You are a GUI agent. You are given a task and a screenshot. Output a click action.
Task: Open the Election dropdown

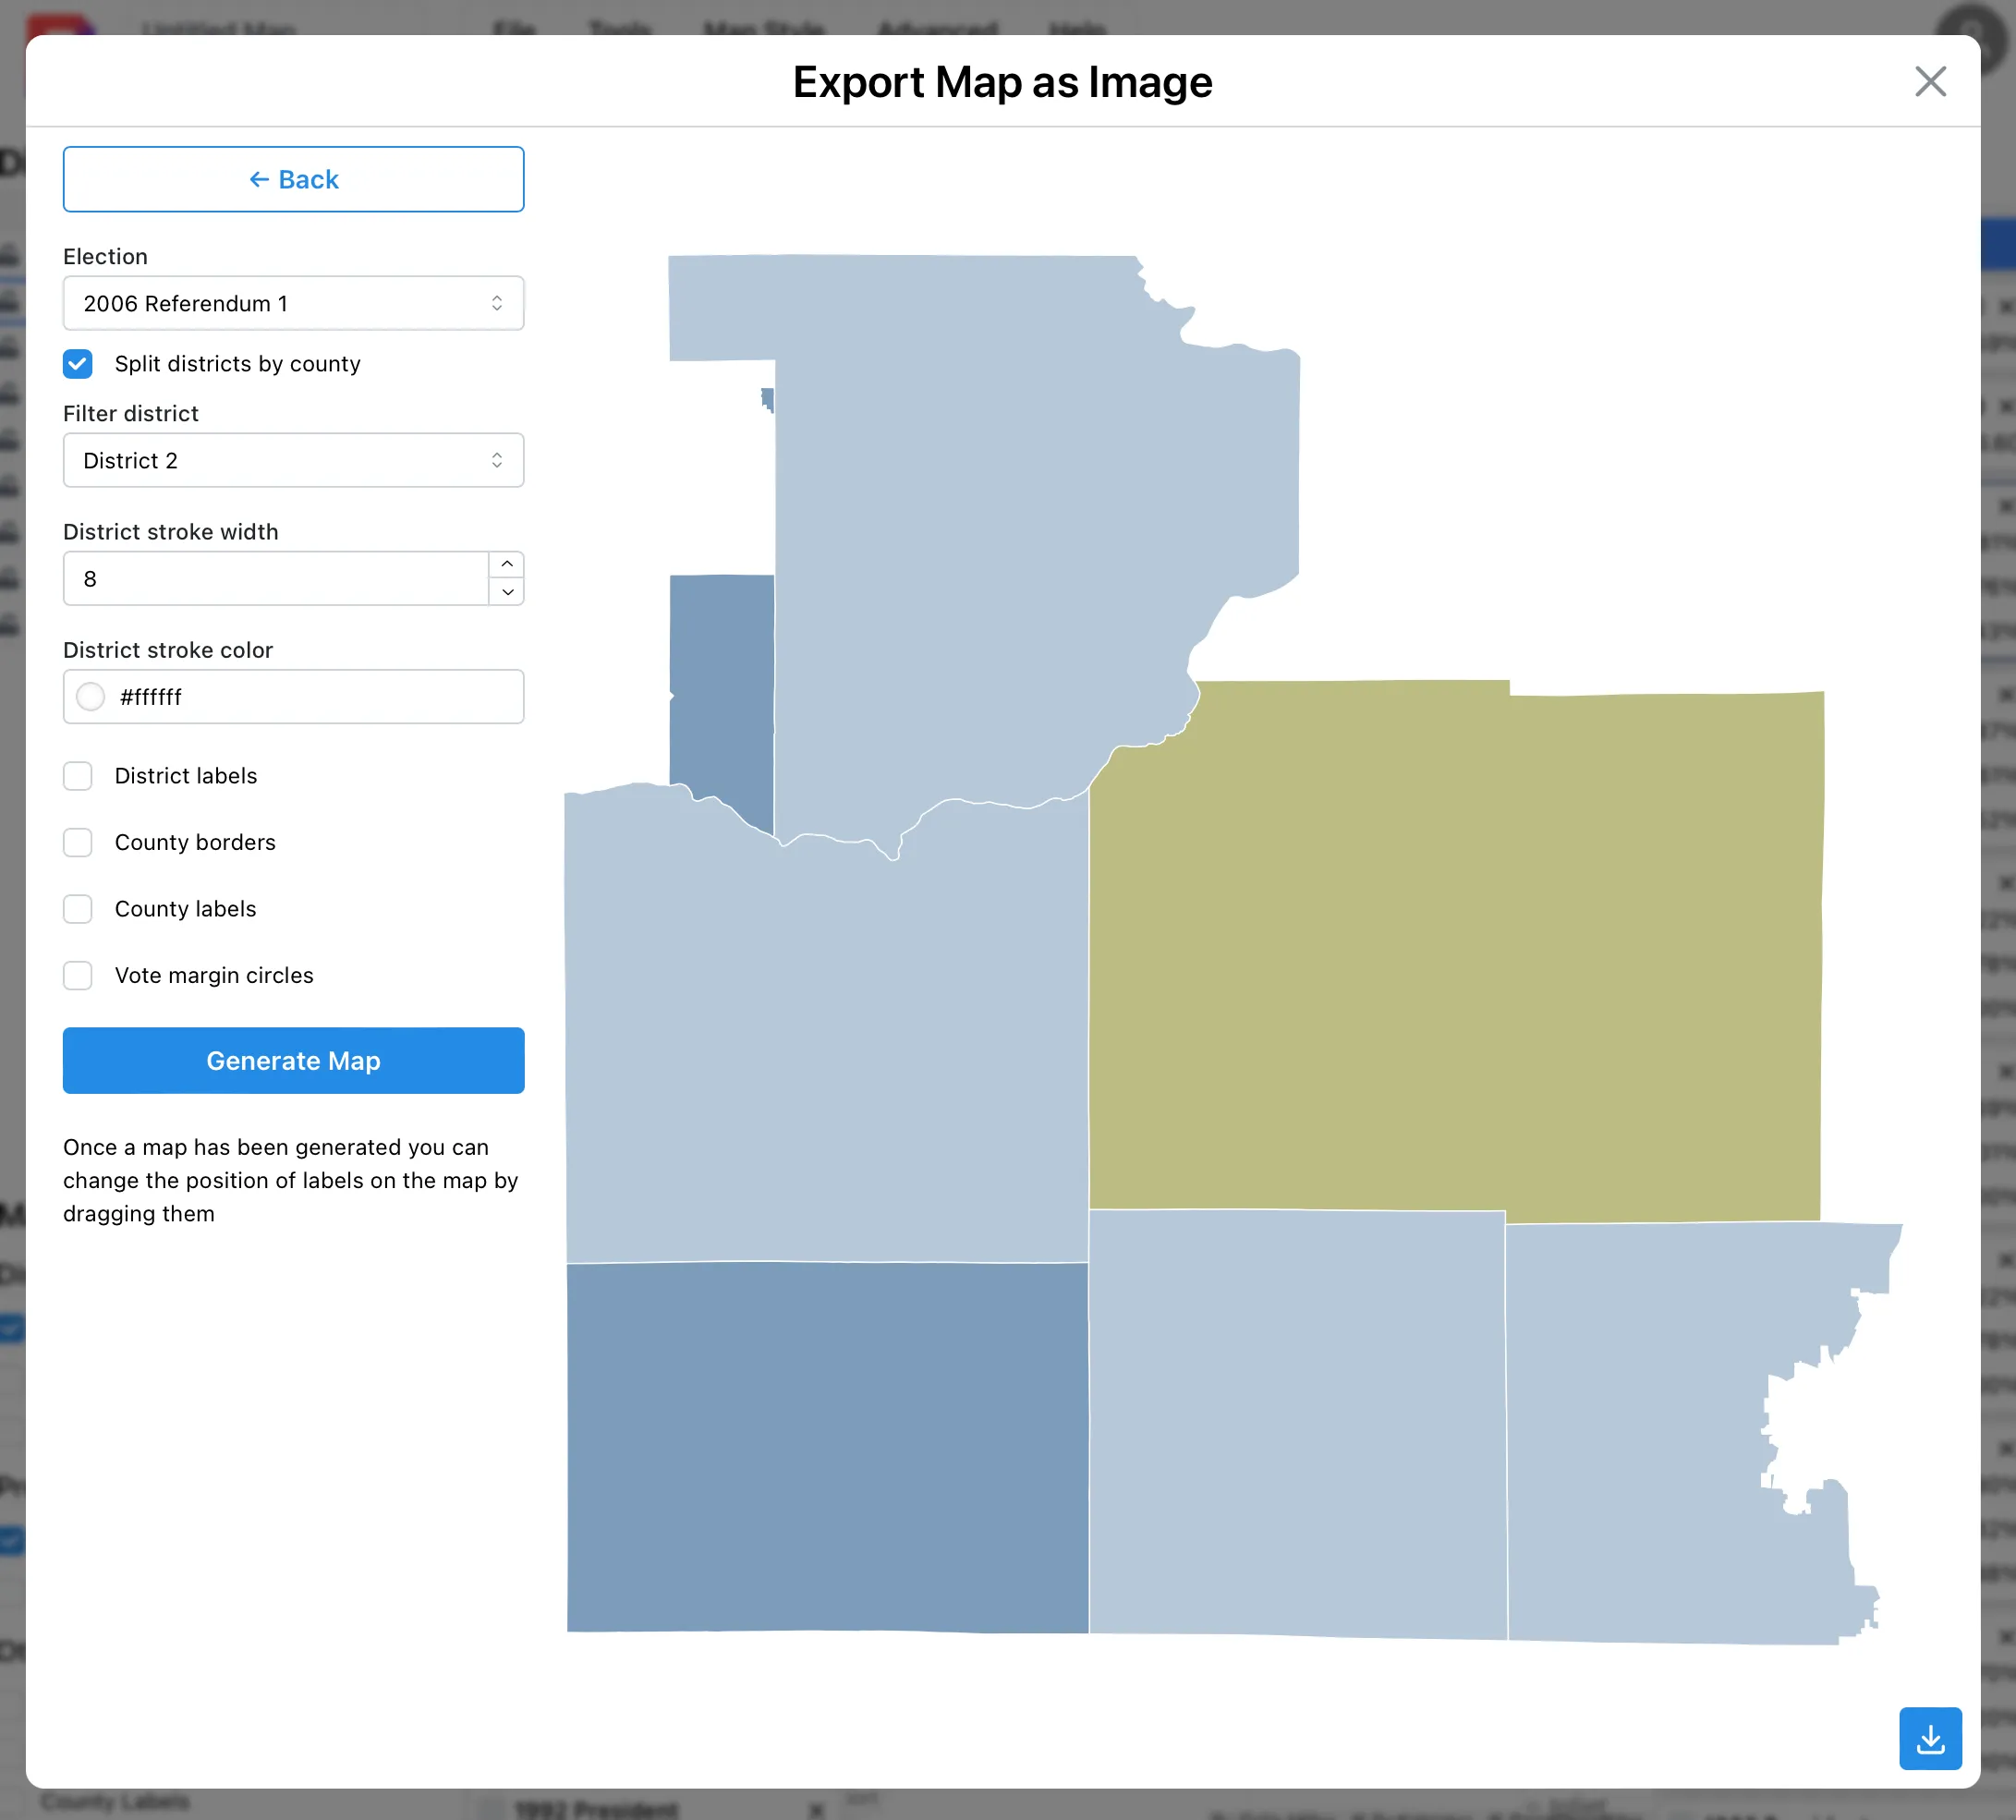pyautogui.click(x=293, y=303)
